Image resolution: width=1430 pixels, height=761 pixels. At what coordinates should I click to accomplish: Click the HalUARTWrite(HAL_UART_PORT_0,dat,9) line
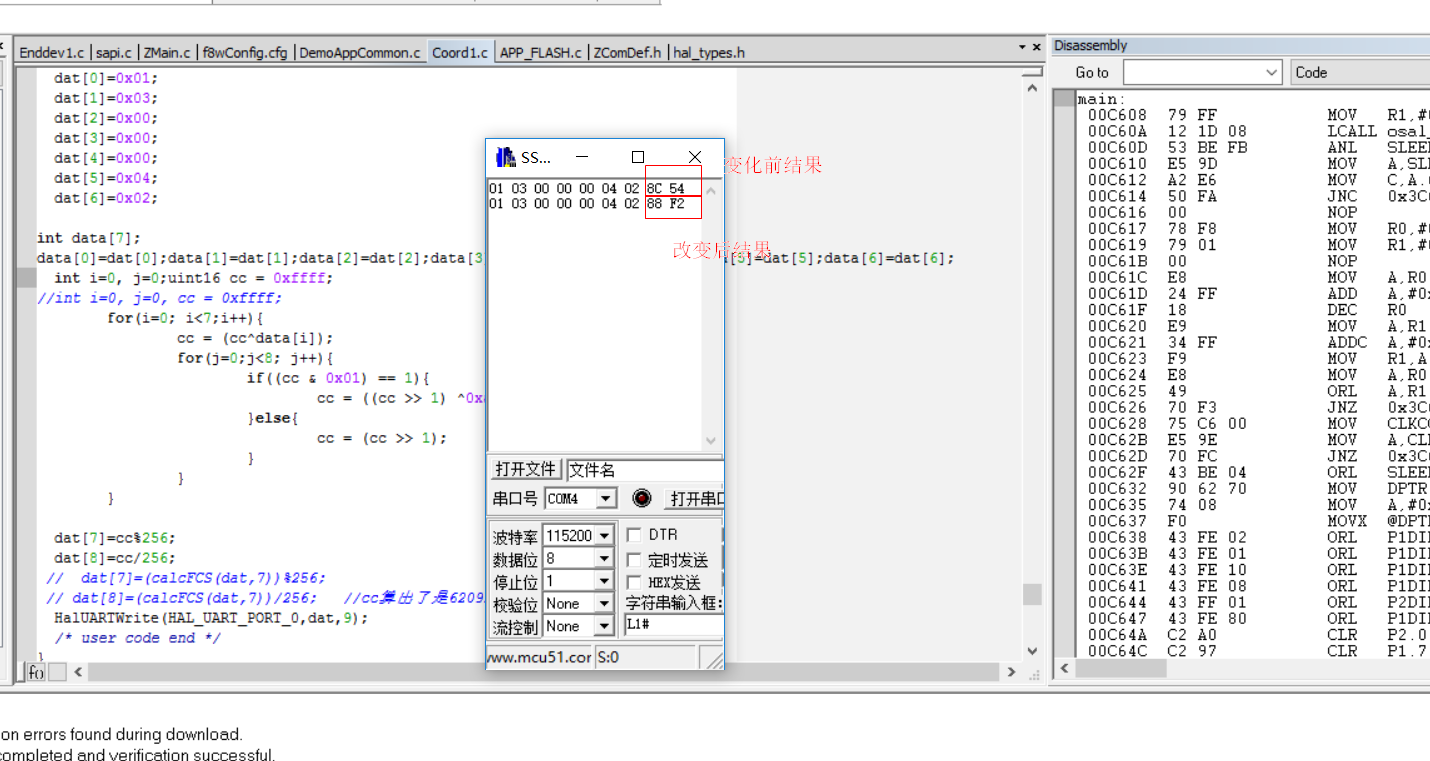click(x=211, y=618)
